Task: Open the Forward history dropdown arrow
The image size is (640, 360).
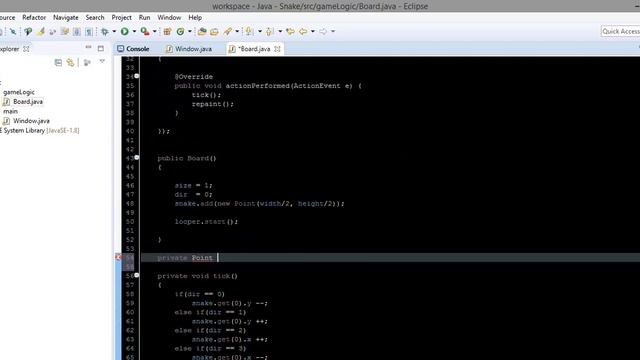Action: [x=333, y=31]
